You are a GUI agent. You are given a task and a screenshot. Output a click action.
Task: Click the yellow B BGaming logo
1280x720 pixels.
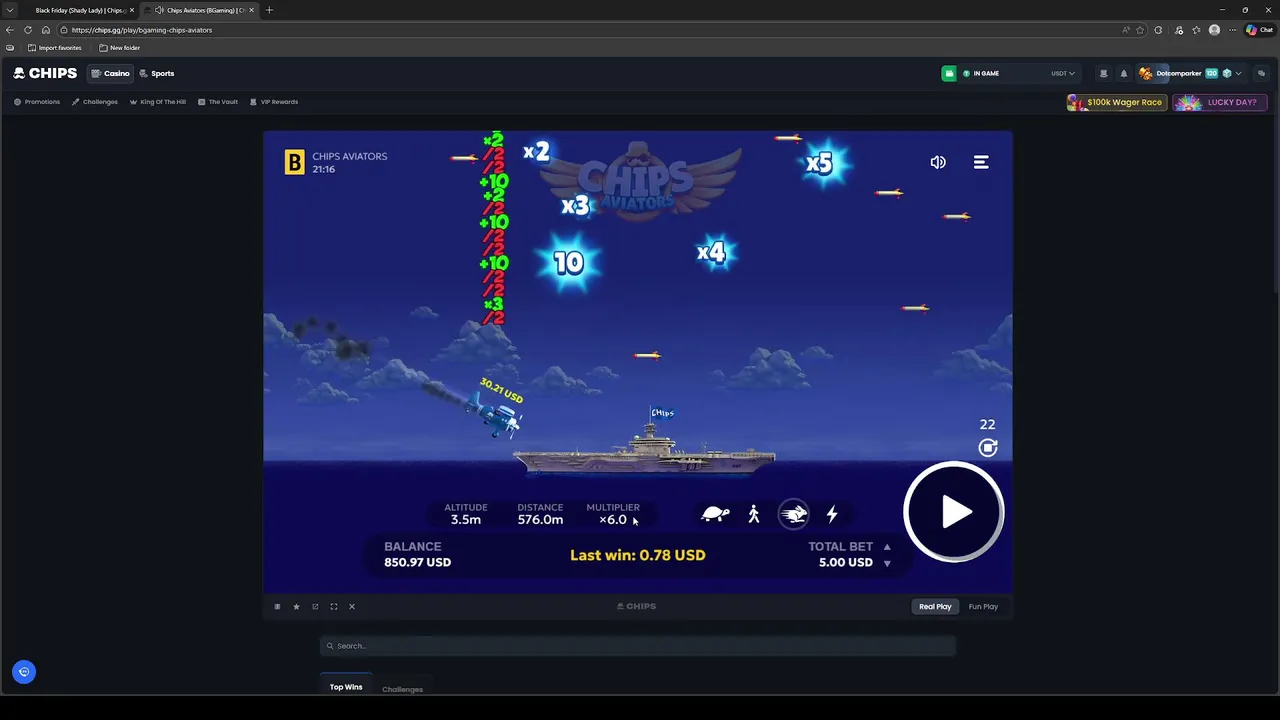(x=294, y=162)
